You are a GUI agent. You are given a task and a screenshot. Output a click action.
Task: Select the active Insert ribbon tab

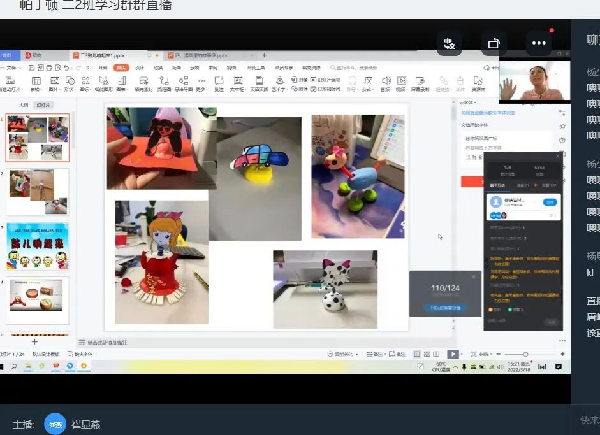coord(121,68)
